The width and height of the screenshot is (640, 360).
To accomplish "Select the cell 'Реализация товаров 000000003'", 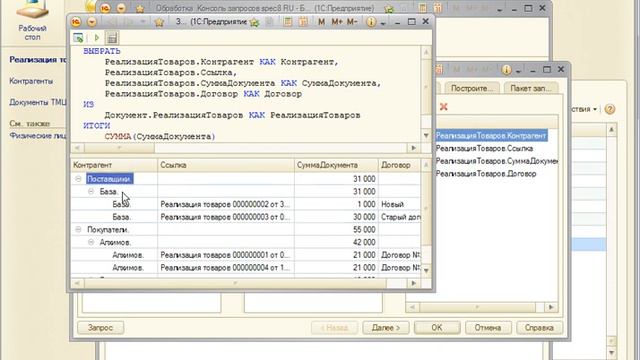I will [x=226, y=217].
